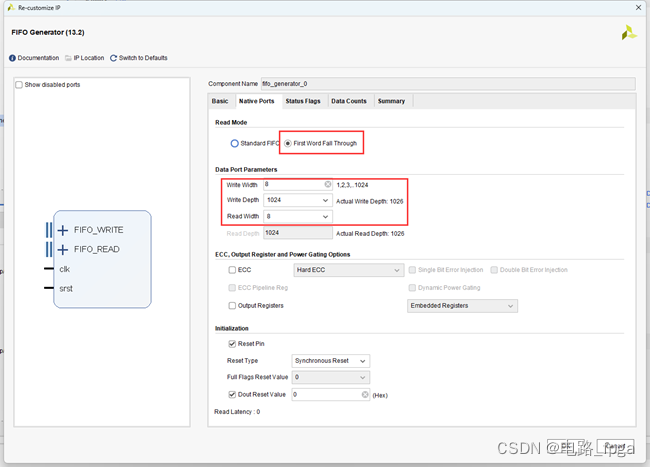Open Embedded Registers dropdown
Viewport: 650px width, 467px height.
[x=462, y=306]
